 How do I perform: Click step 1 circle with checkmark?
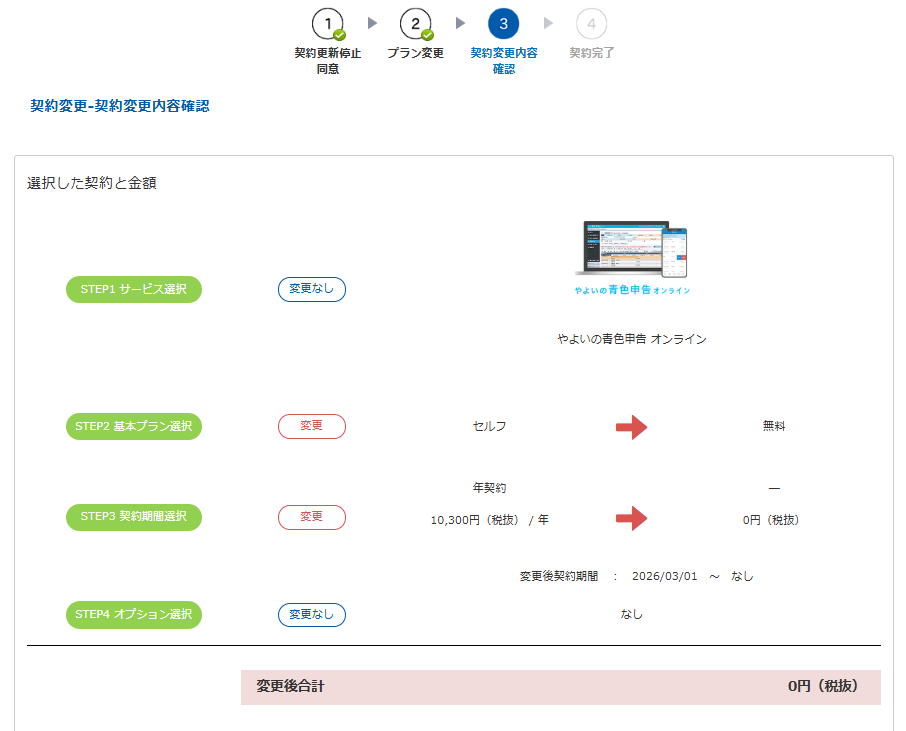[328, 23]
